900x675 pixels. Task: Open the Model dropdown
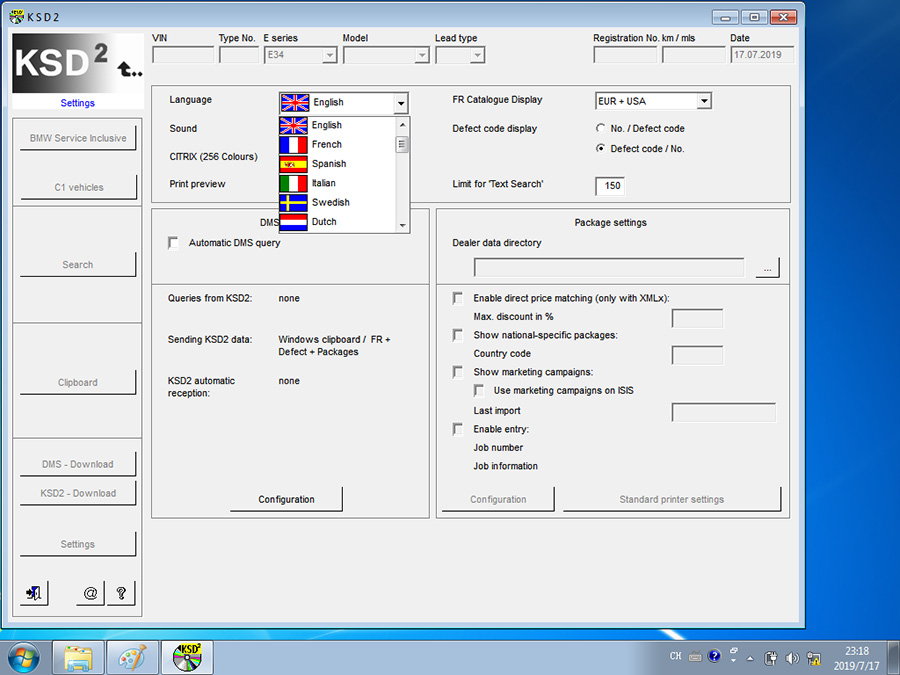coord(422,55)
